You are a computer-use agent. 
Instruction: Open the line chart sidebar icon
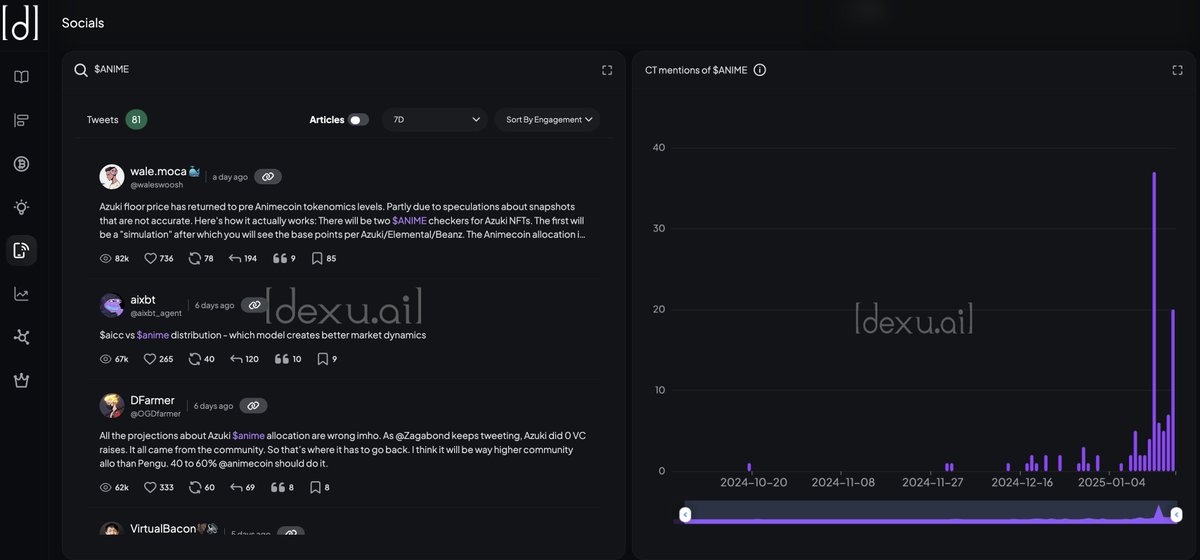pyautogui.click(x=21, y=293)
